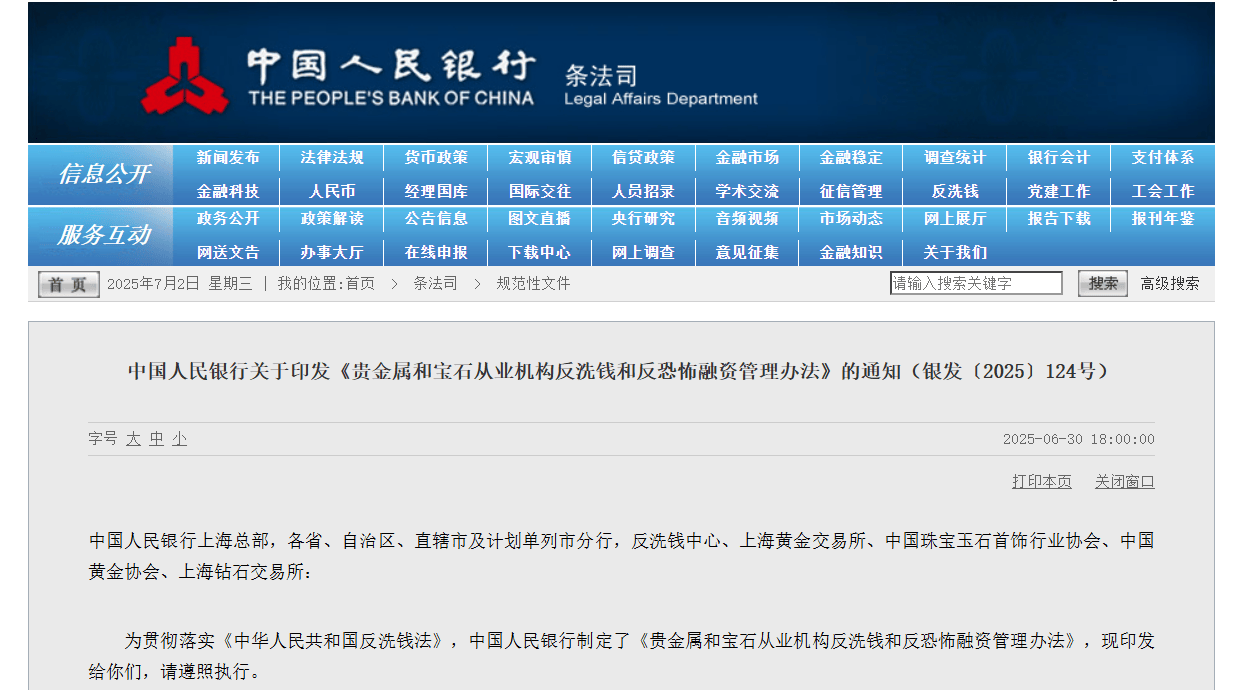Focus the search keyword input field
Viewport: 1251px width, 690px height.
[976, 283]
